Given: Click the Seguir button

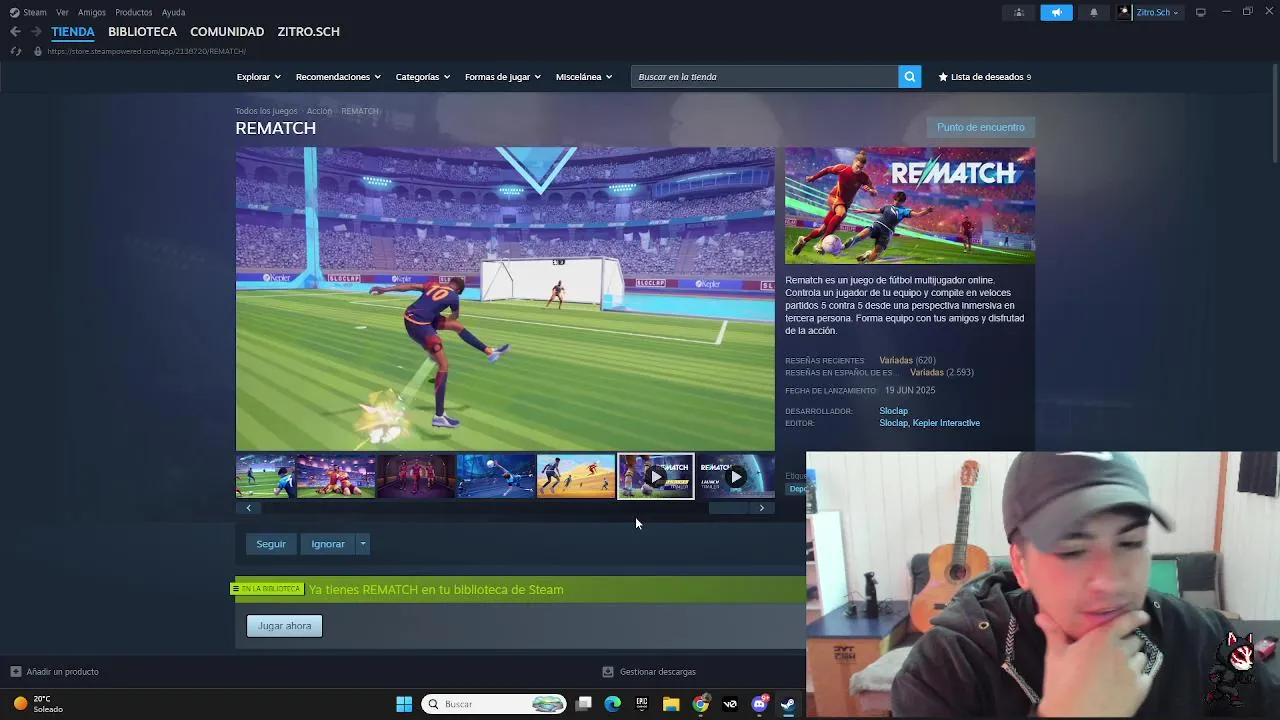Looking at the screenshot, I should click(x=271, y=544).
